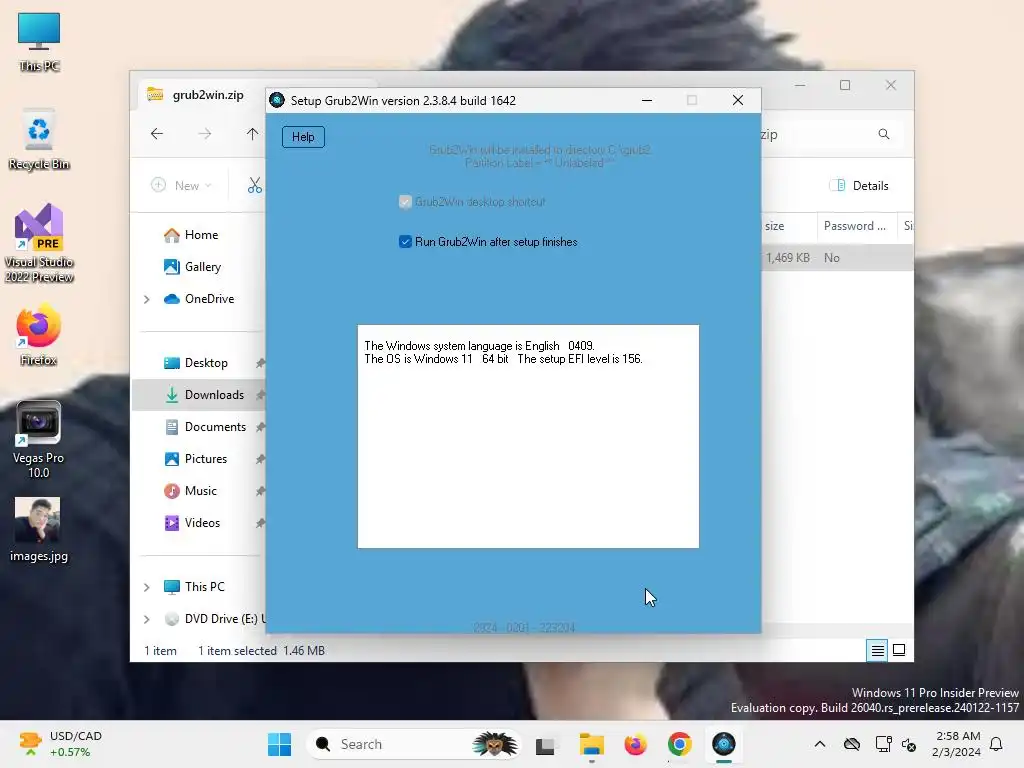
Task: Sort by the size column header
Action: click(788, 226)
